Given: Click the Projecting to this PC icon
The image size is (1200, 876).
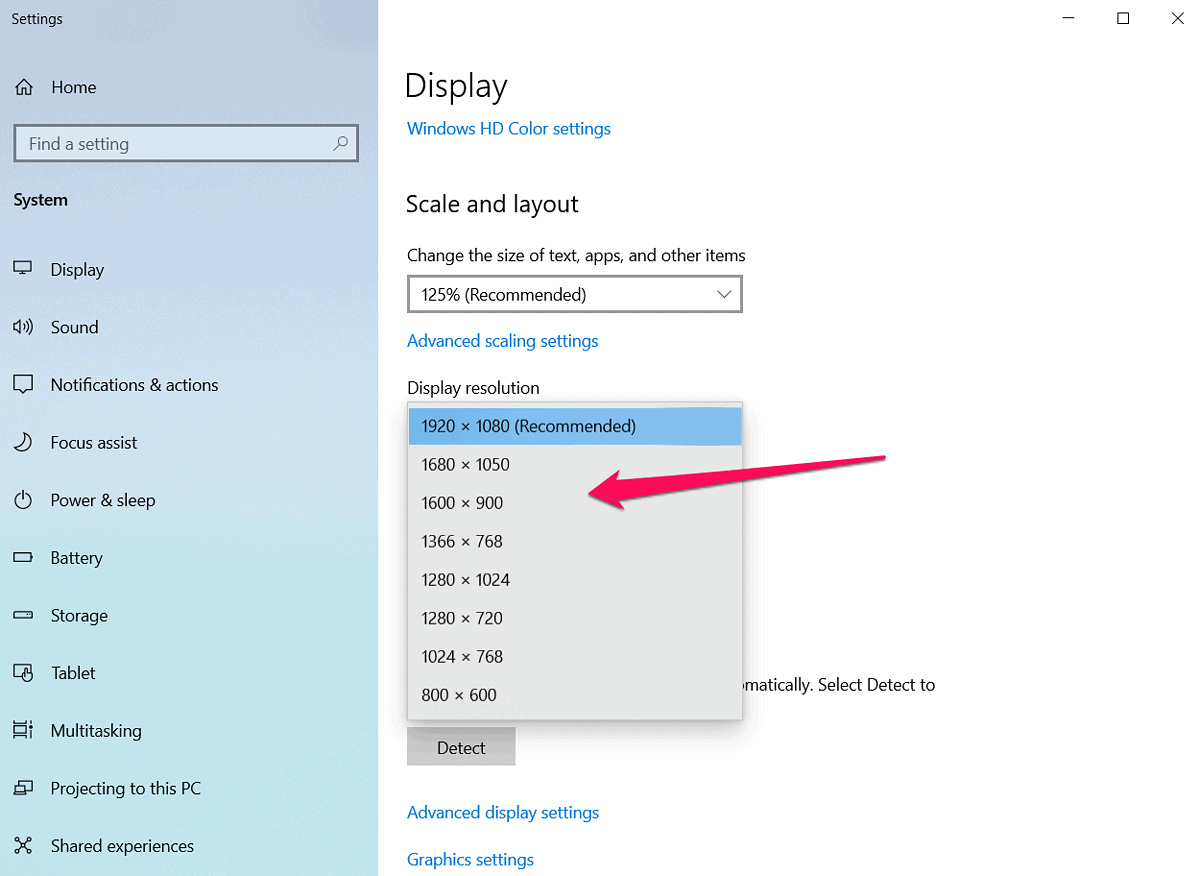Looking at the screenshot, I should point(24,788).
